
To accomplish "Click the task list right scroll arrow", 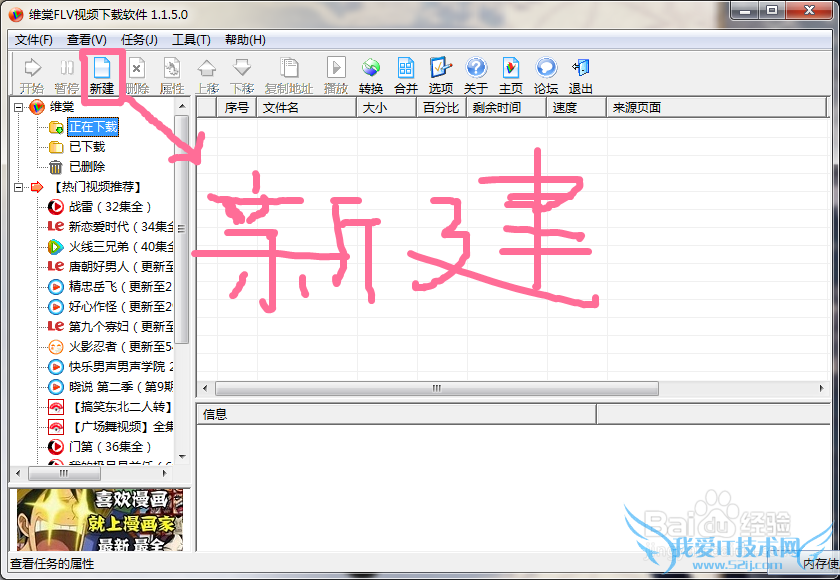I will point(822,388).
